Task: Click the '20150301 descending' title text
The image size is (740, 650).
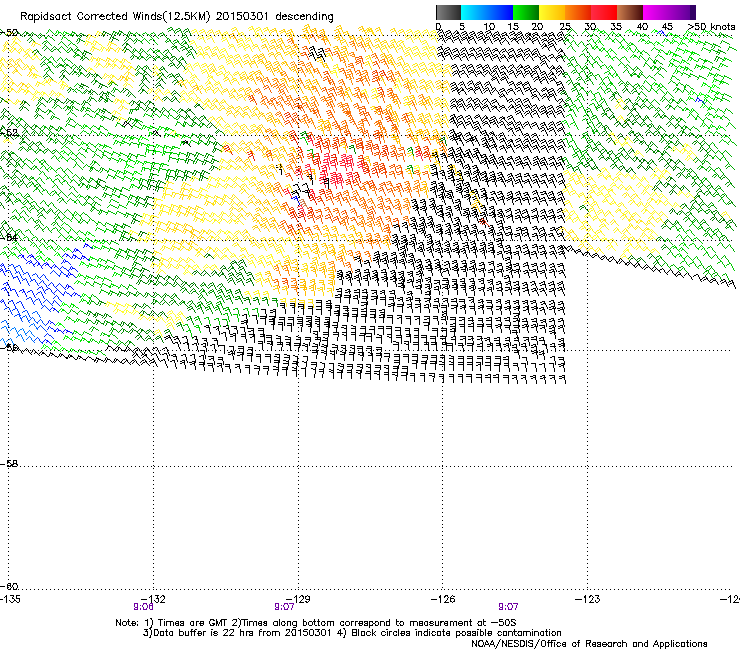Action: (275, 17)
